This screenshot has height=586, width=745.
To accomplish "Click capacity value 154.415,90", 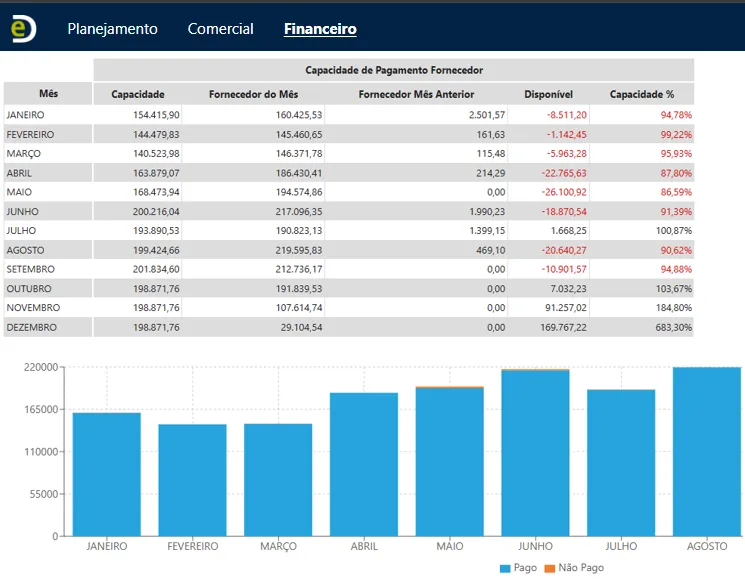I will tap(156, 115).
